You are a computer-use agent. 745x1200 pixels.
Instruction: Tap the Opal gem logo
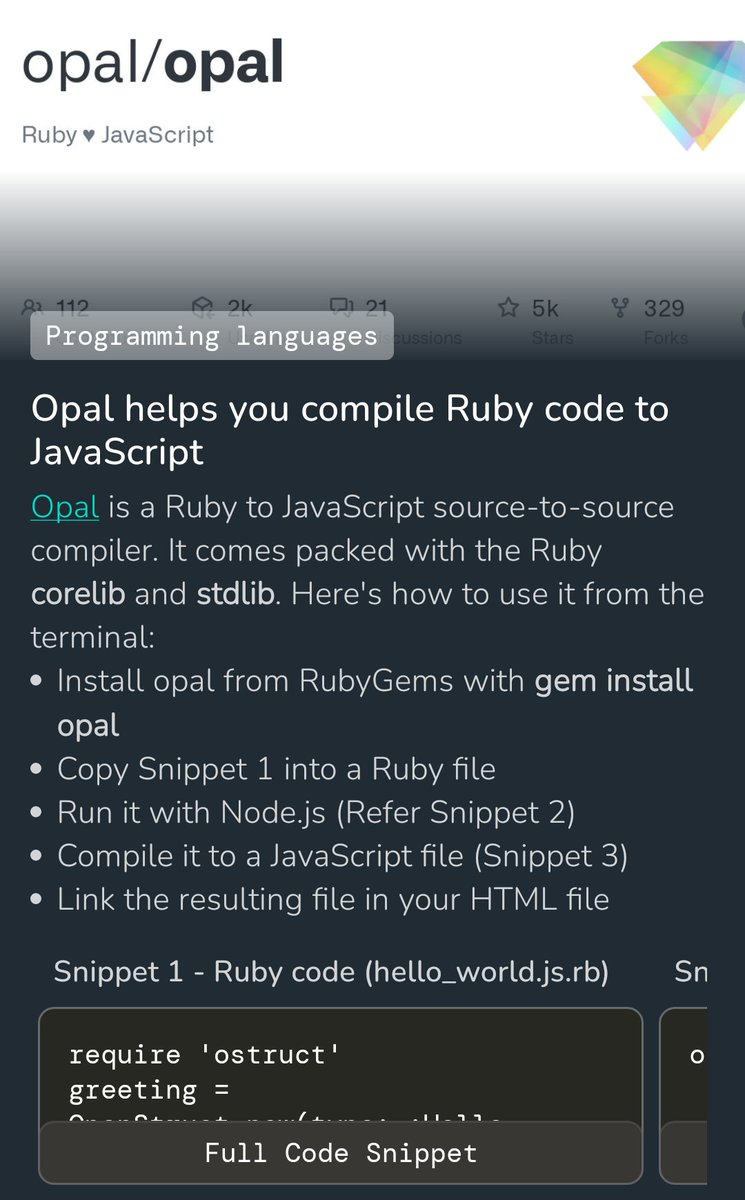[x=690, y=95]
